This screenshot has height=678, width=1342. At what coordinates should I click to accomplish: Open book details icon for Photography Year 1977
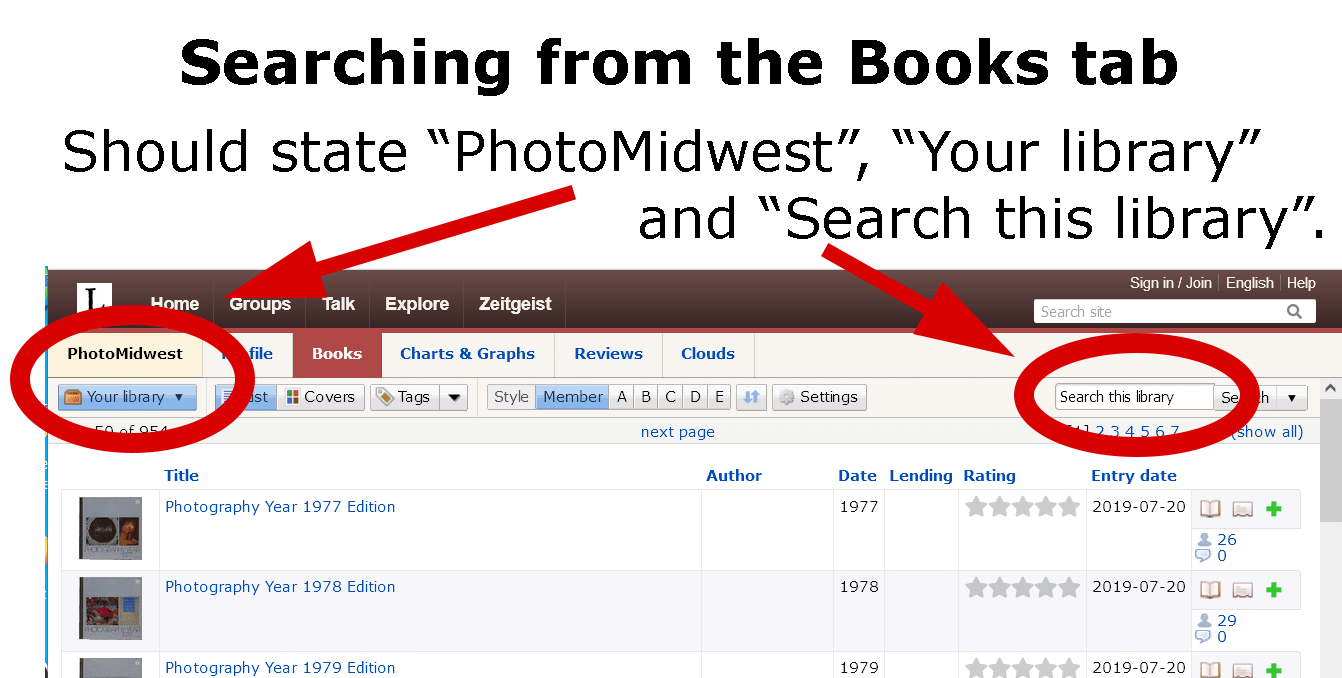pos(1210,509)
